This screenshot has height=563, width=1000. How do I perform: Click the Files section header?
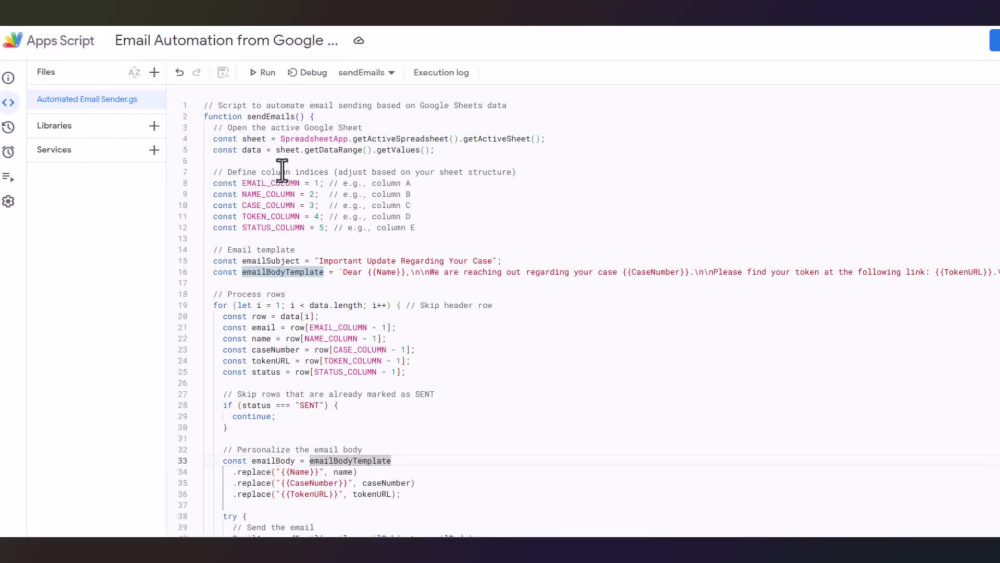[46, 72]
